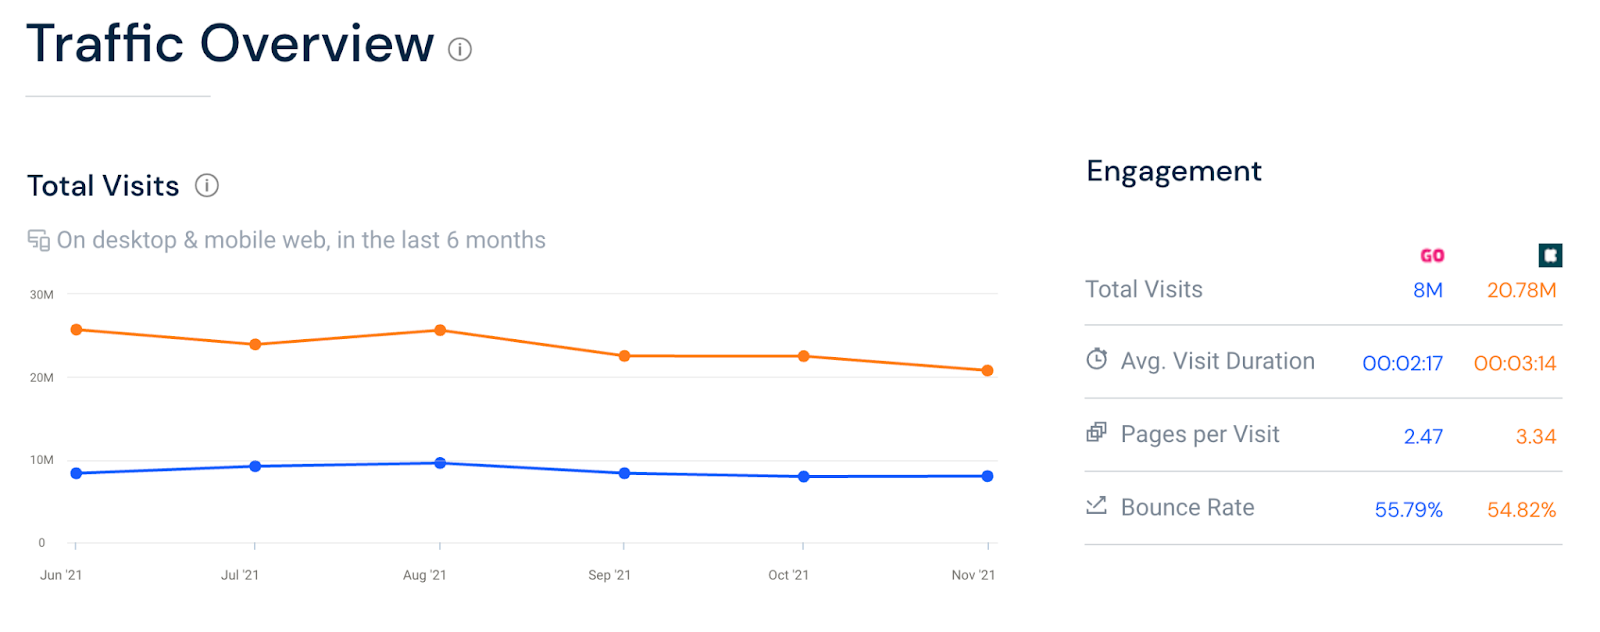Click the Pages per Visit icon
Screen dimensions: 1600x632
point(1097,432)
